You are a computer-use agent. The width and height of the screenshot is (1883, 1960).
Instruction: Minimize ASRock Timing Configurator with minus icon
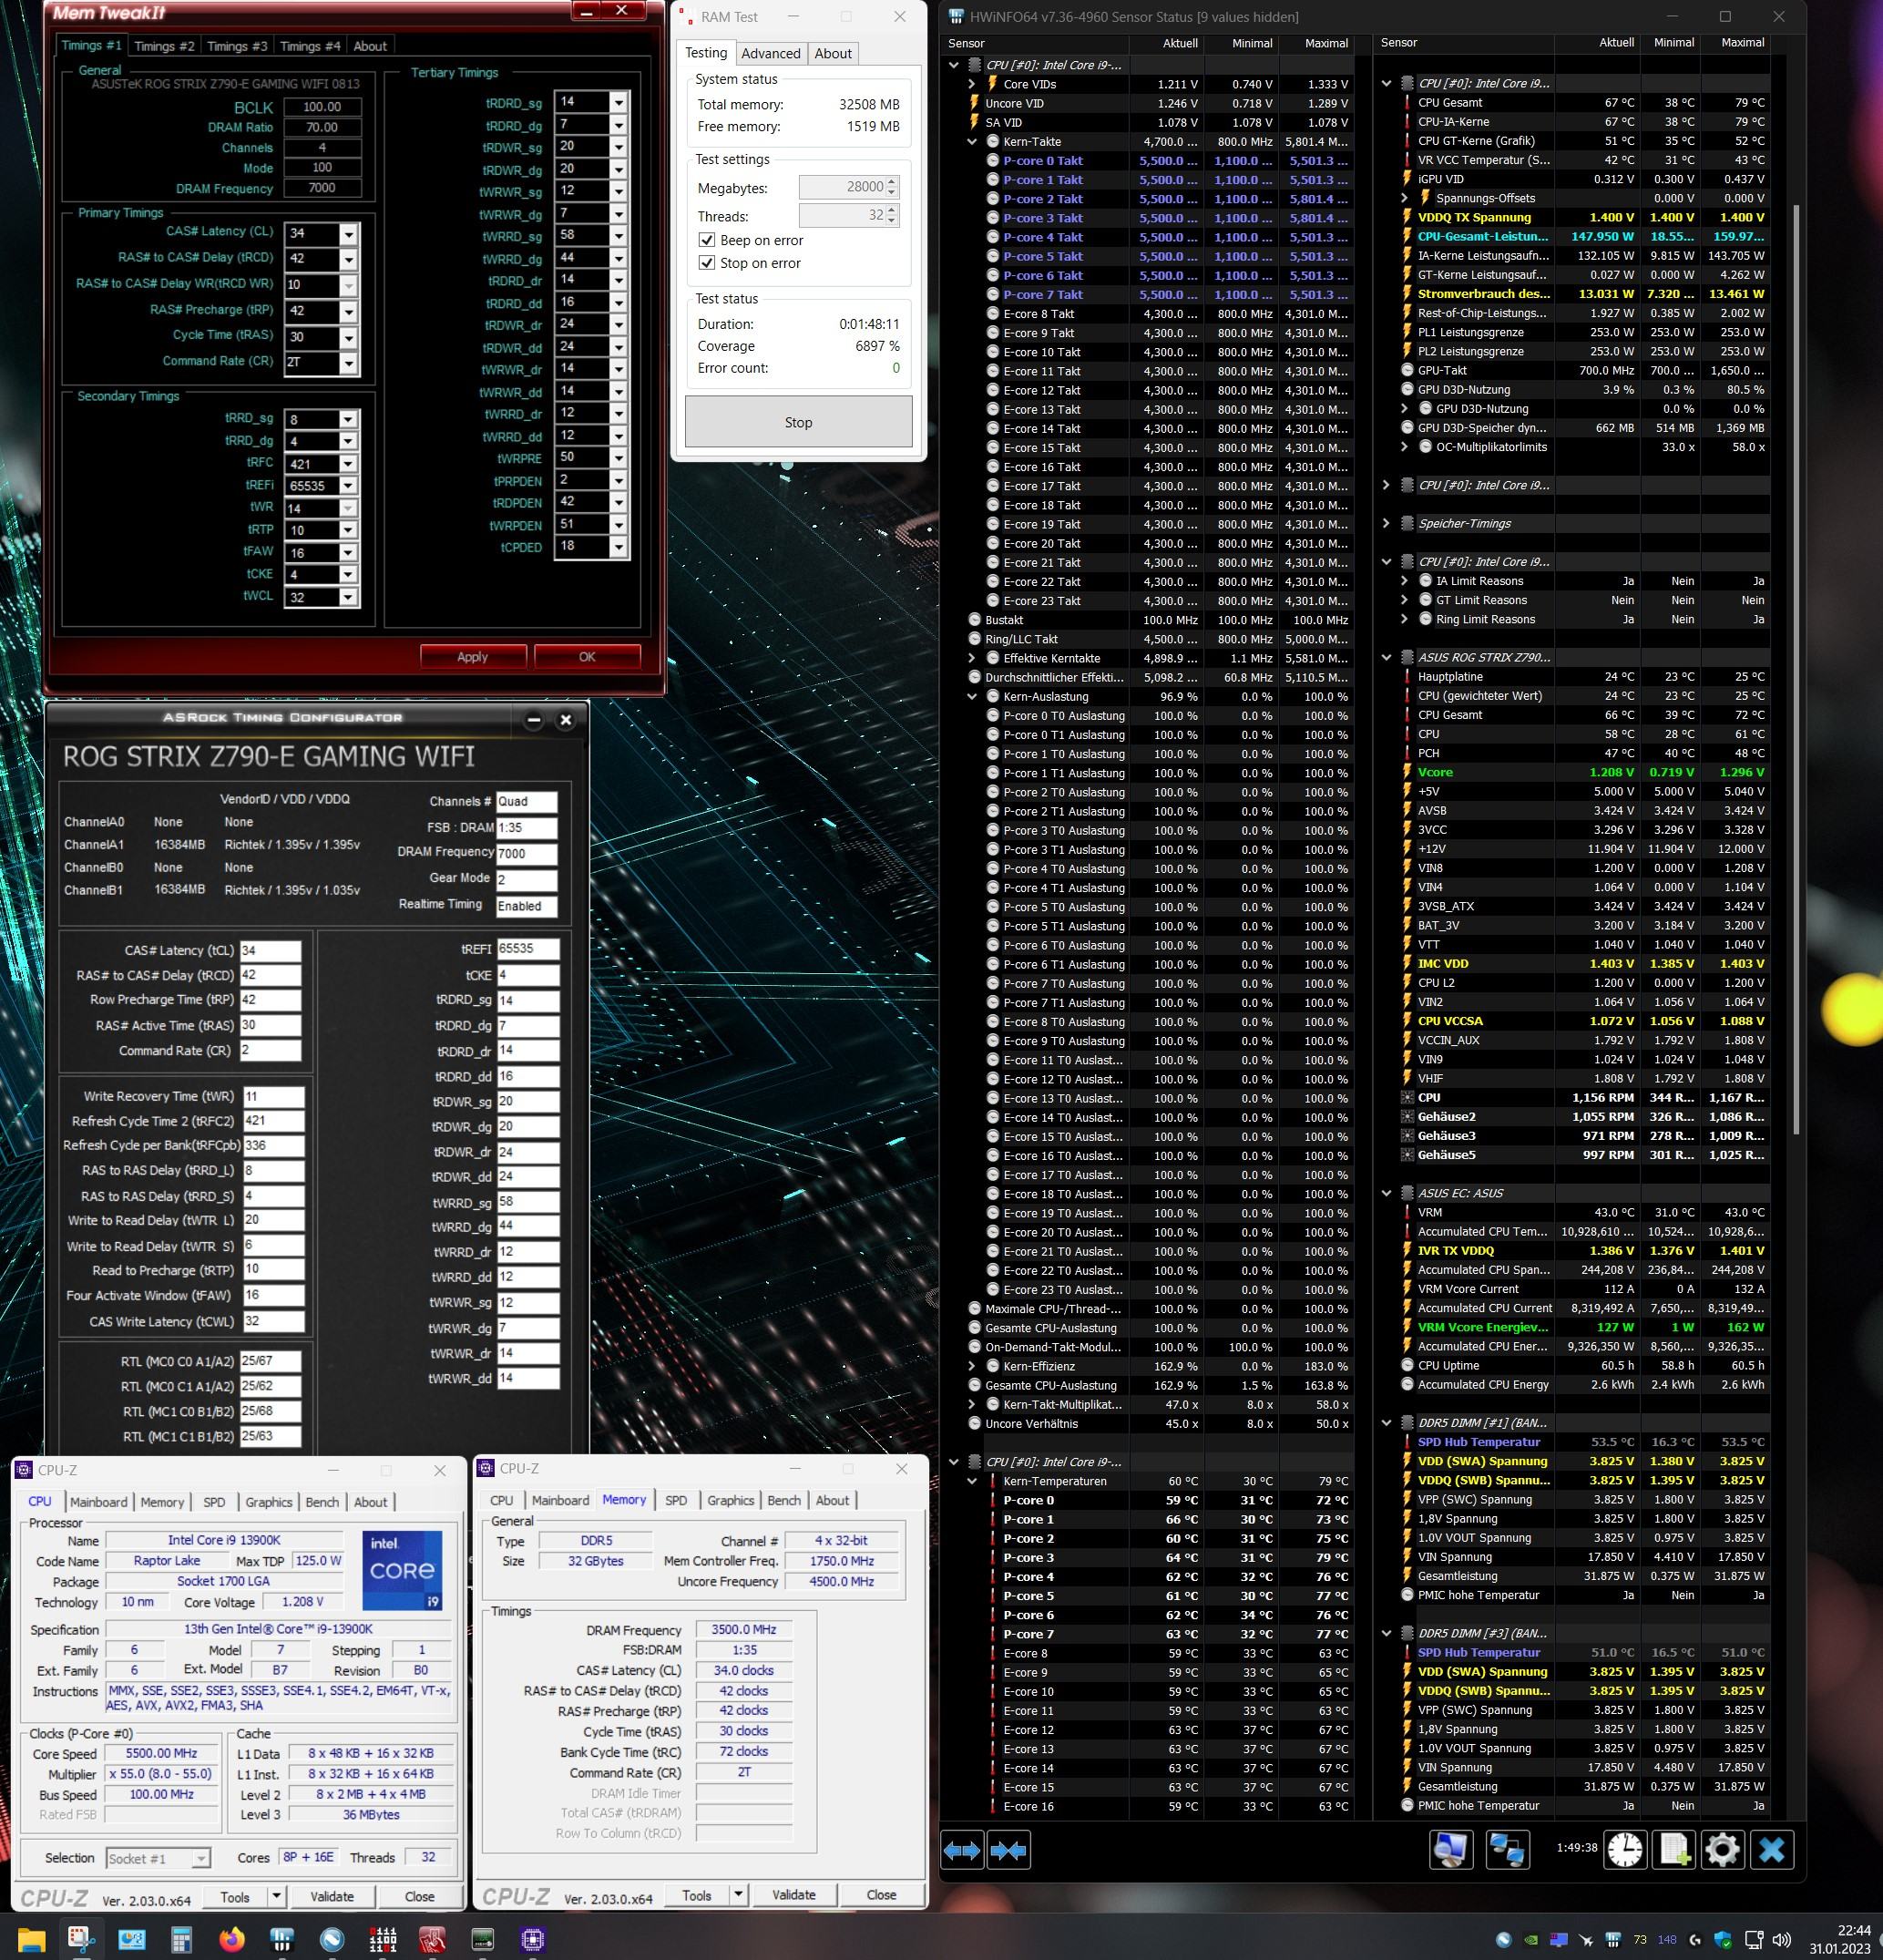tap(533, 720)
